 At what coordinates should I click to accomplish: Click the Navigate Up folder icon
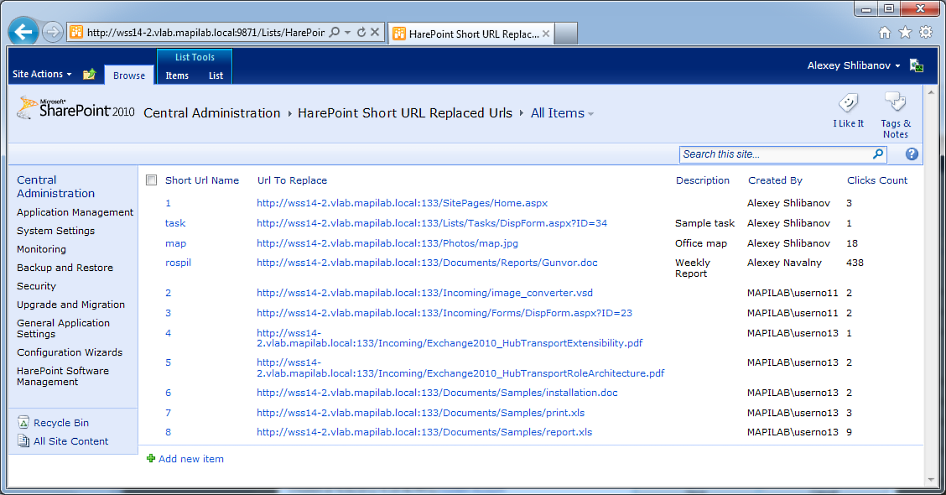tap(89, 74)
